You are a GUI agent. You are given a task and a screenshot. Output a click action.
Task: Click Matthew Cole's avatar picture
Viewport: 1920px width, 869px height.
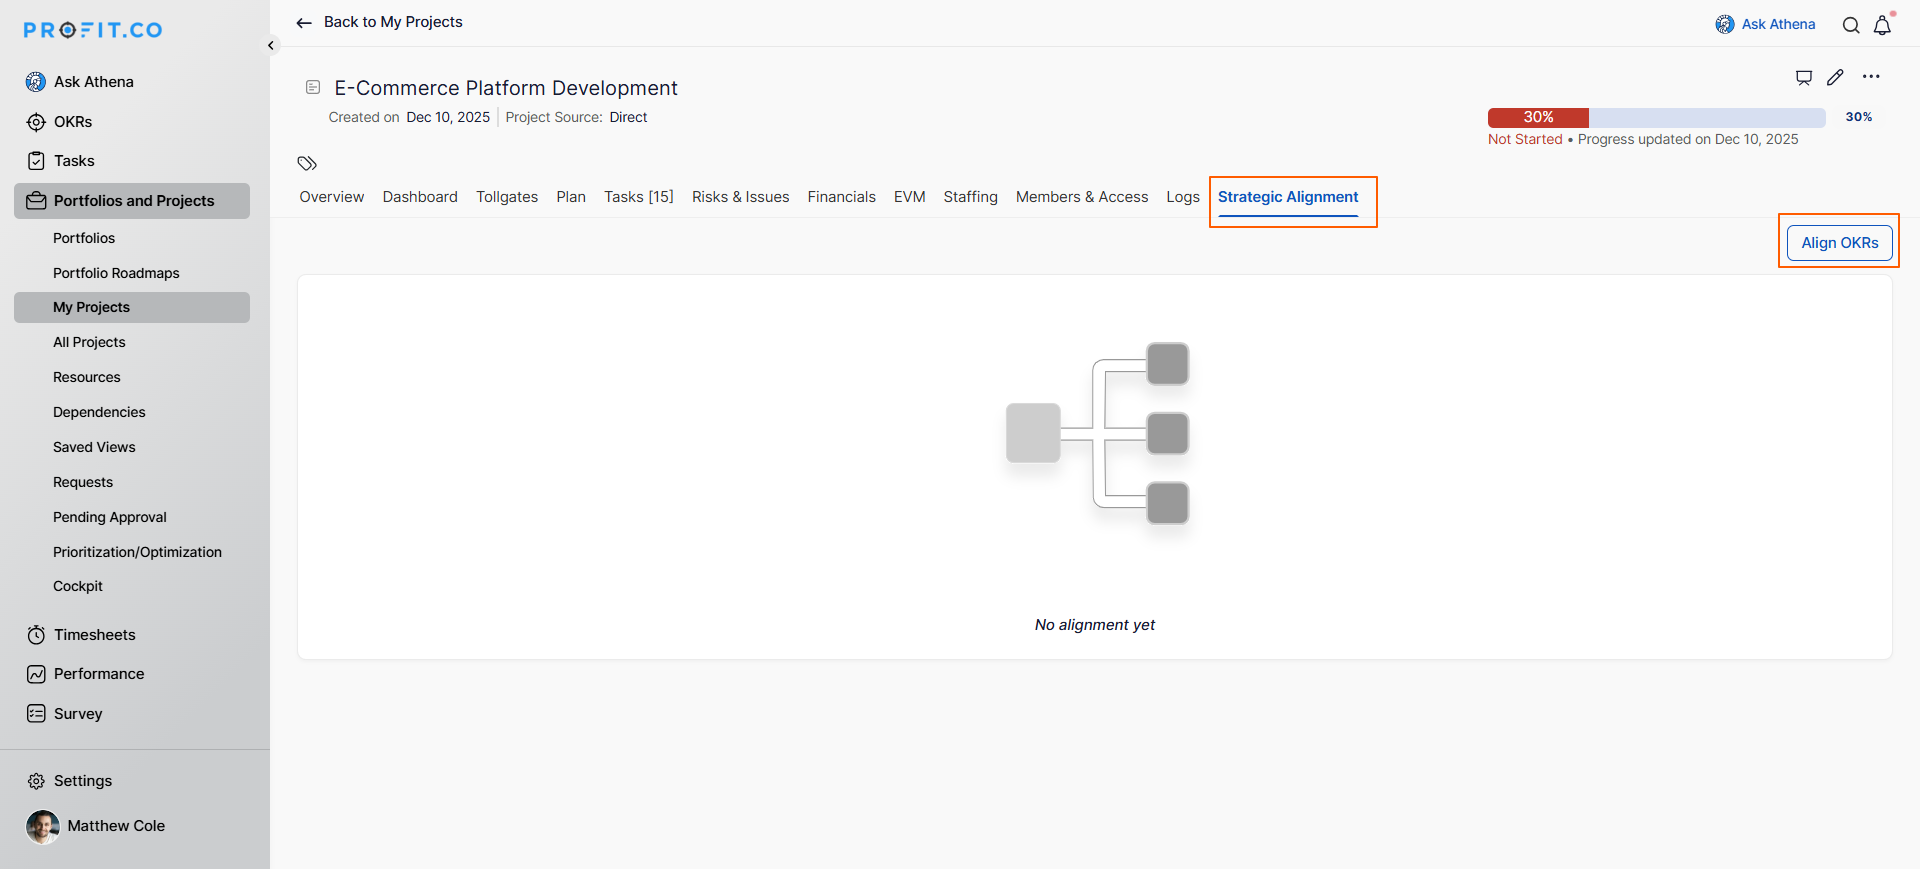(x=43, y=827)
